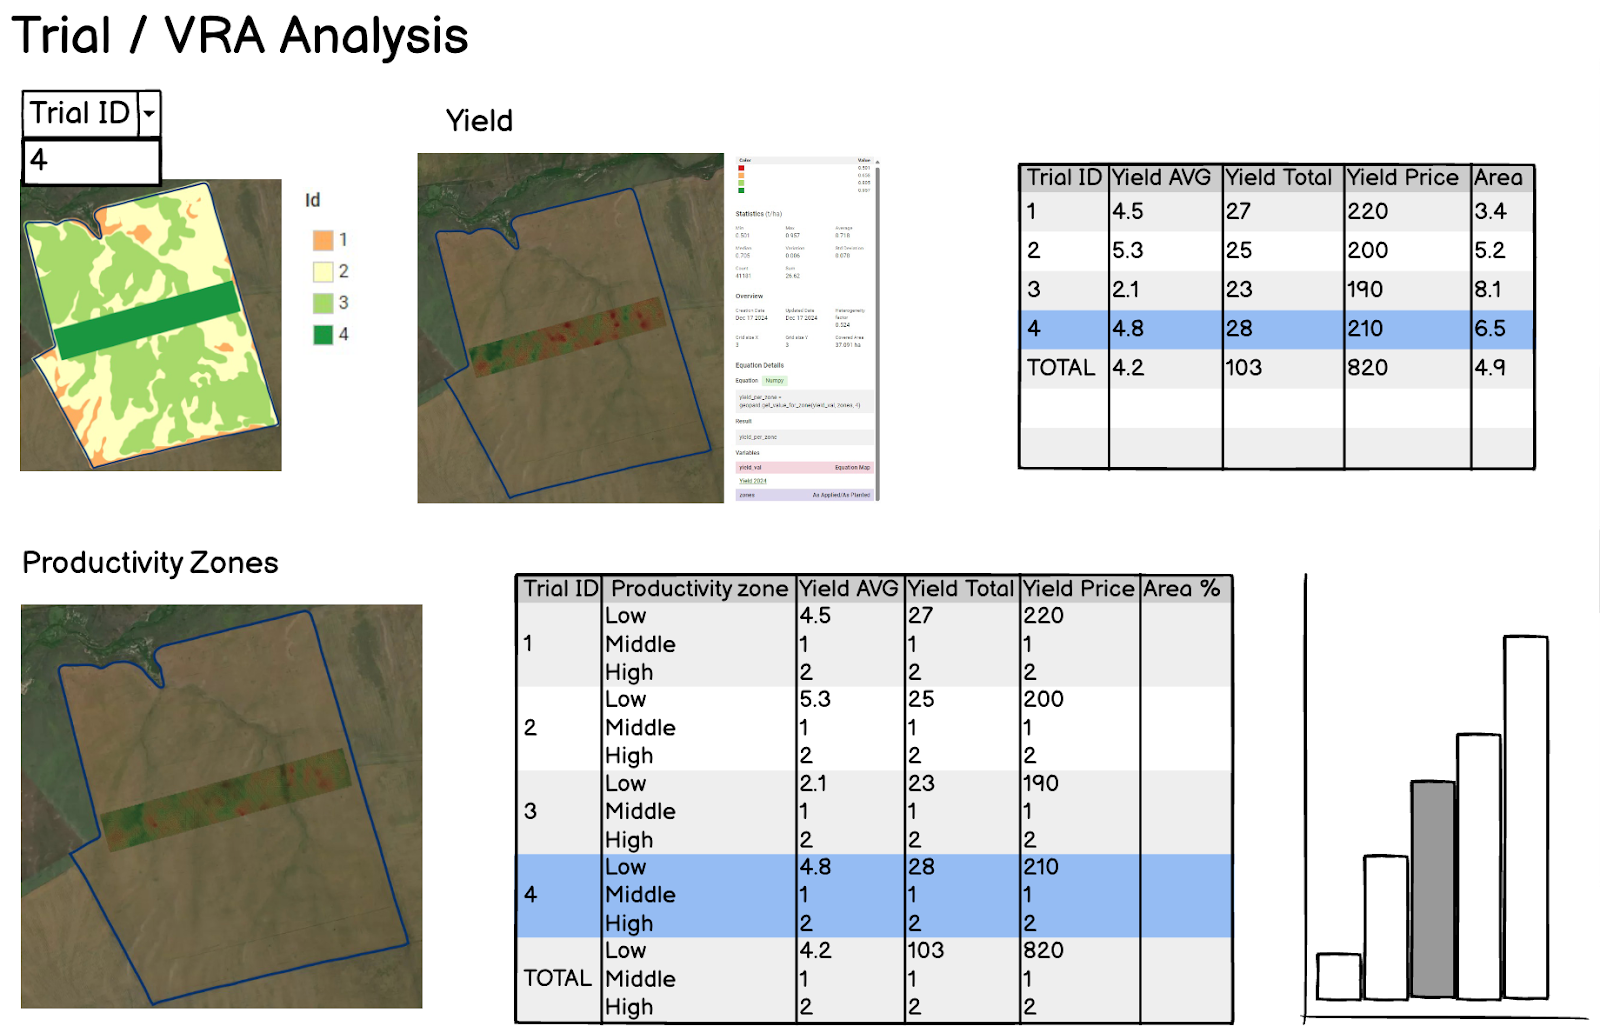This screenshot has width=1600, height=1033.
Task: Select the TOTAL row in top summary table
Action: coord(1275,368)
